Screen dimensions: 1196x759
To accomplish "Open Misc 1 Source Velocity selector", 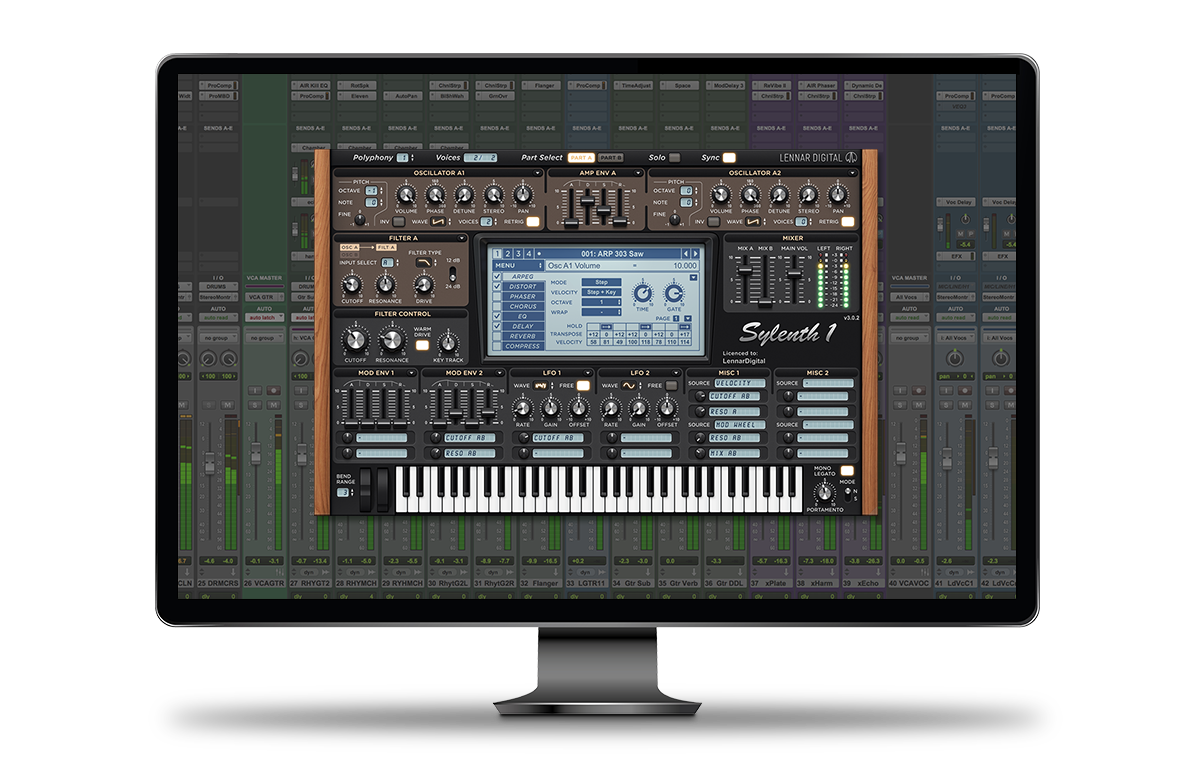I will coord(741,383).
